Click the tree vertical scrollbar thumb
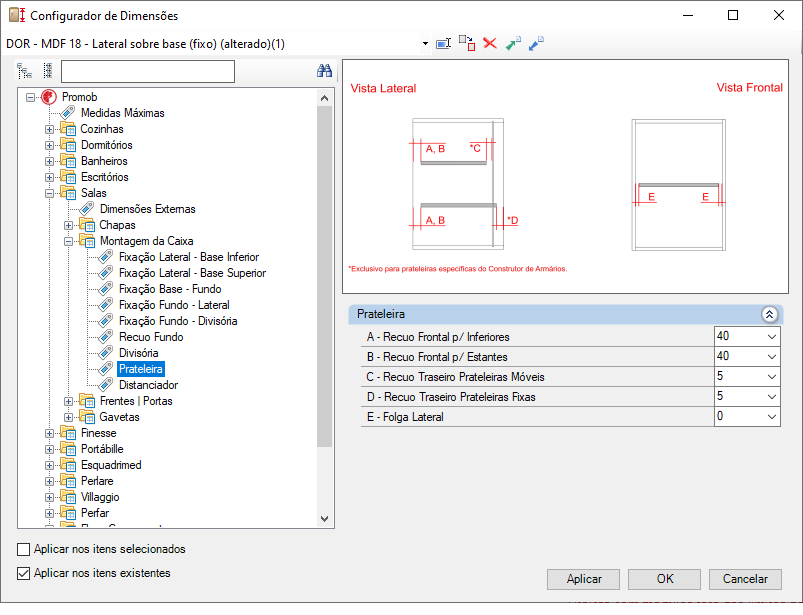 (324, 277)
